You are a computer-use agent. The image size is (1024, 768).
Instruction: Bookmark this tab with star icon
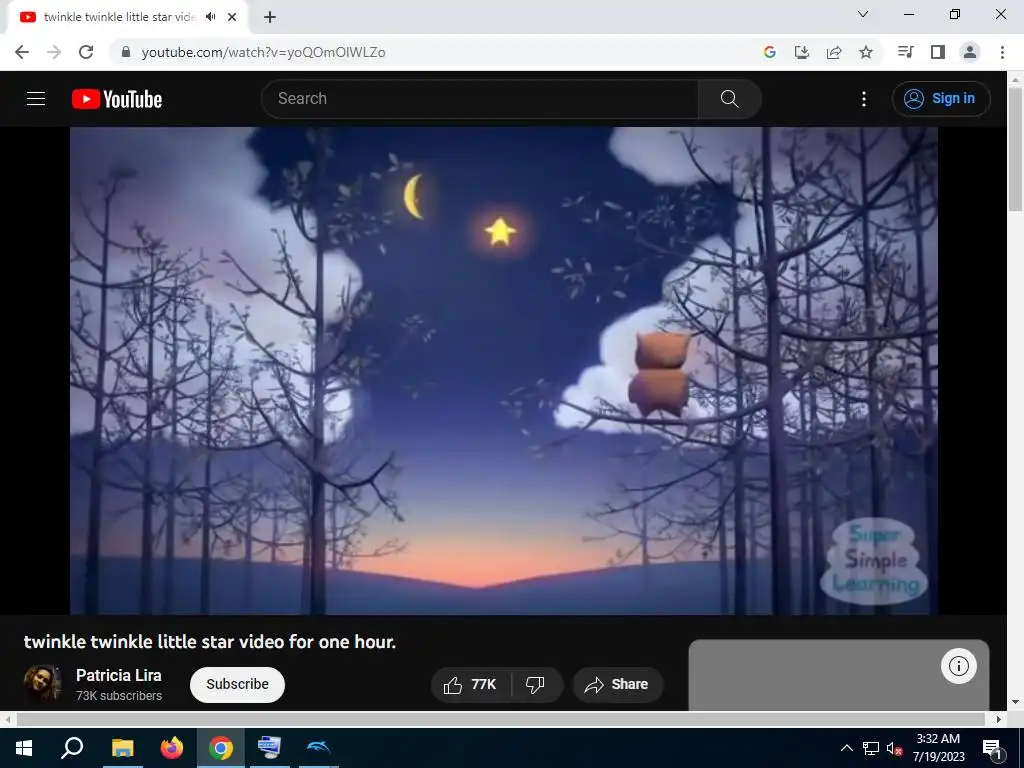click(x=866, y=52)
